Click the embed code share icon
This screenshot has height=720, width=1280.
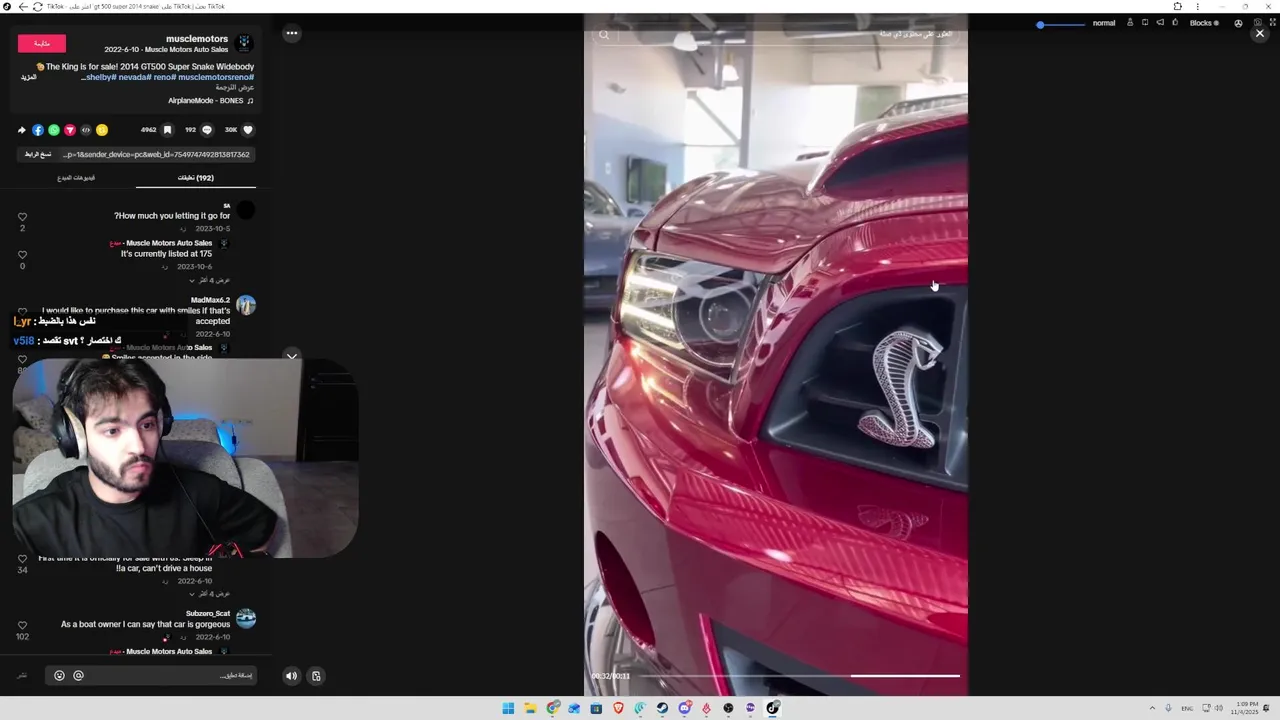coord(86,130)
